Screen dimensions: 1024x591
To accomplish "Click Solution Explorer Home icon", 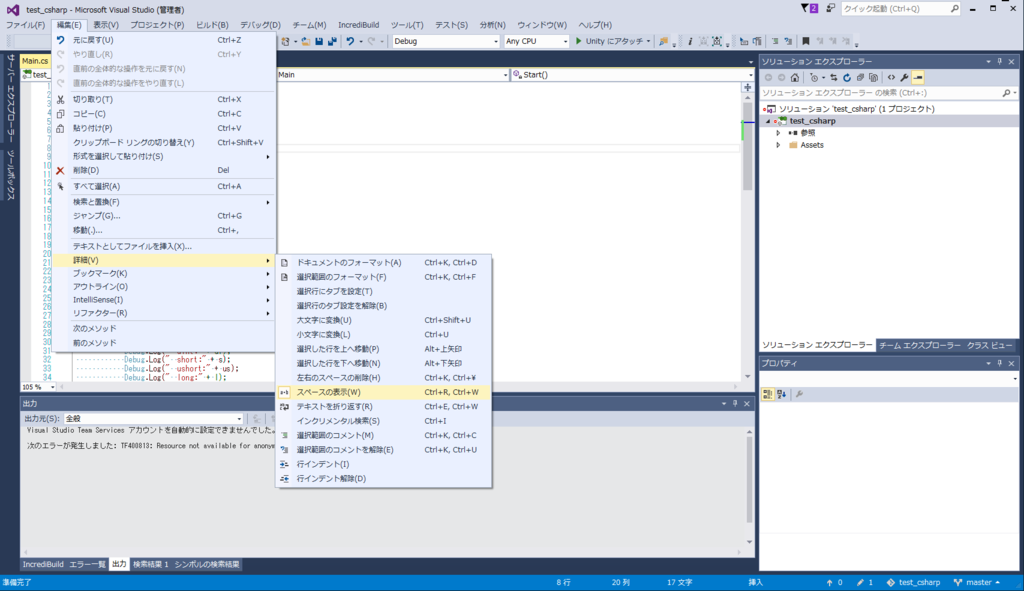I will click(x=795, y=78).
